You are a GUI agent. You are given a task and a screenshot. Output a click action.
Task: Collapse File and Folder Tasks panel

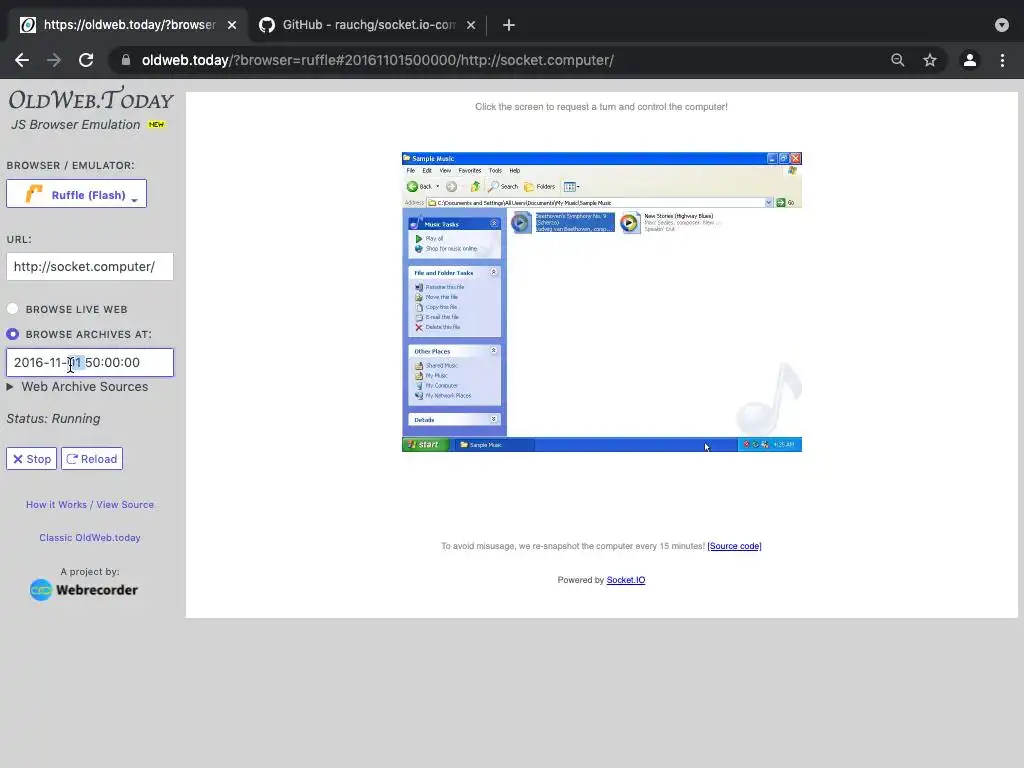(x=494, y=272)
